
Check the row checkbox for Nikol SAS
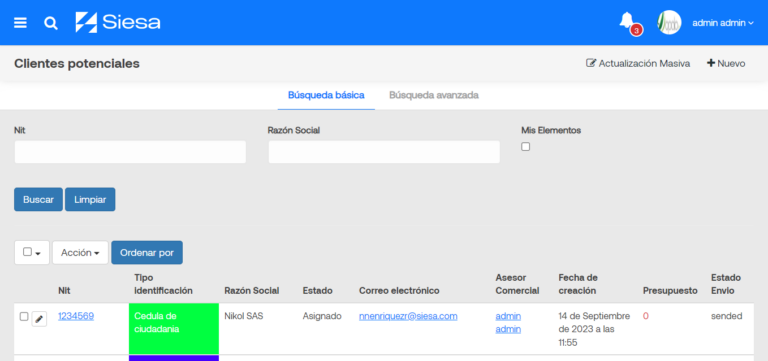(24, 316)
